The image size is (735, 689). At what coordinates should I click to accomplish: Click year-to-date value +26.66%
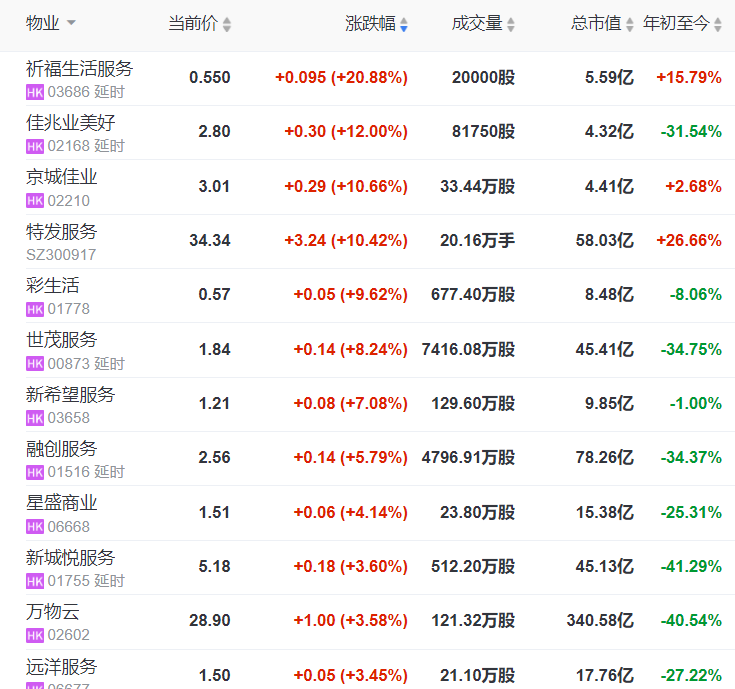(x=689, y=240)
